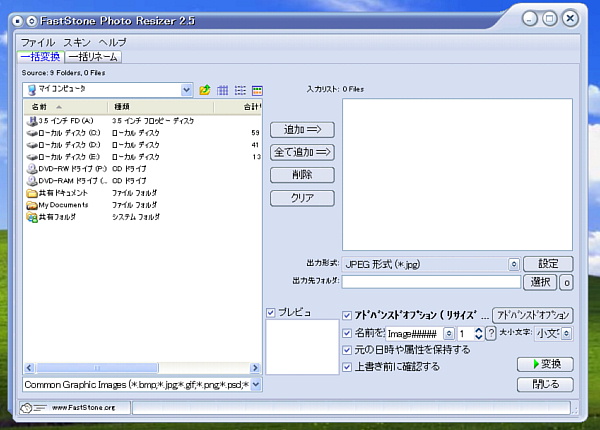This screenshot has width=600, height=430.
Task: Click the small 'o' button beside 選択
Action: [x=567, y=283]
